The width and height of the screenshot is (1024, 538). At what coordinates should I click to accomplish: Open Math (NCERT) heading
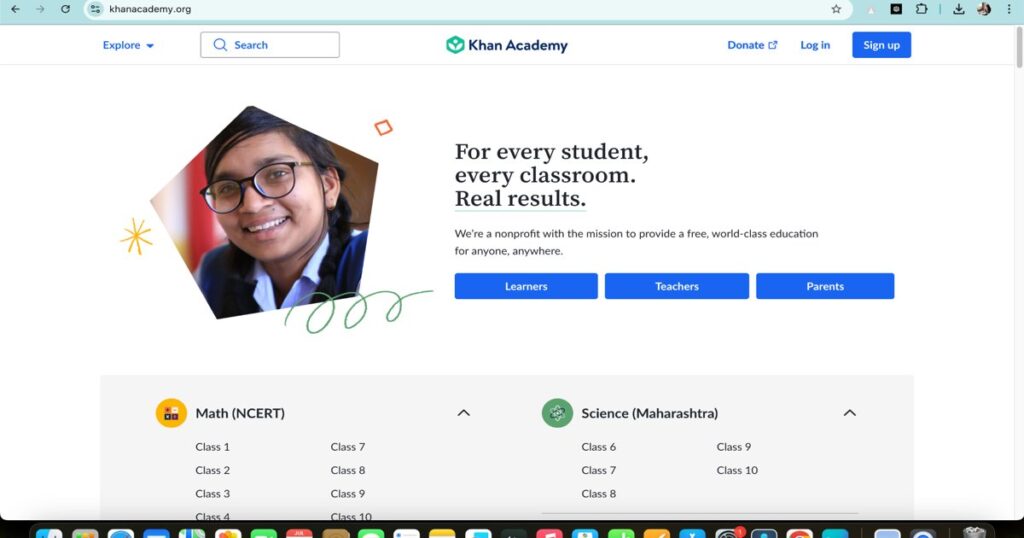click(x=240, y=413)
